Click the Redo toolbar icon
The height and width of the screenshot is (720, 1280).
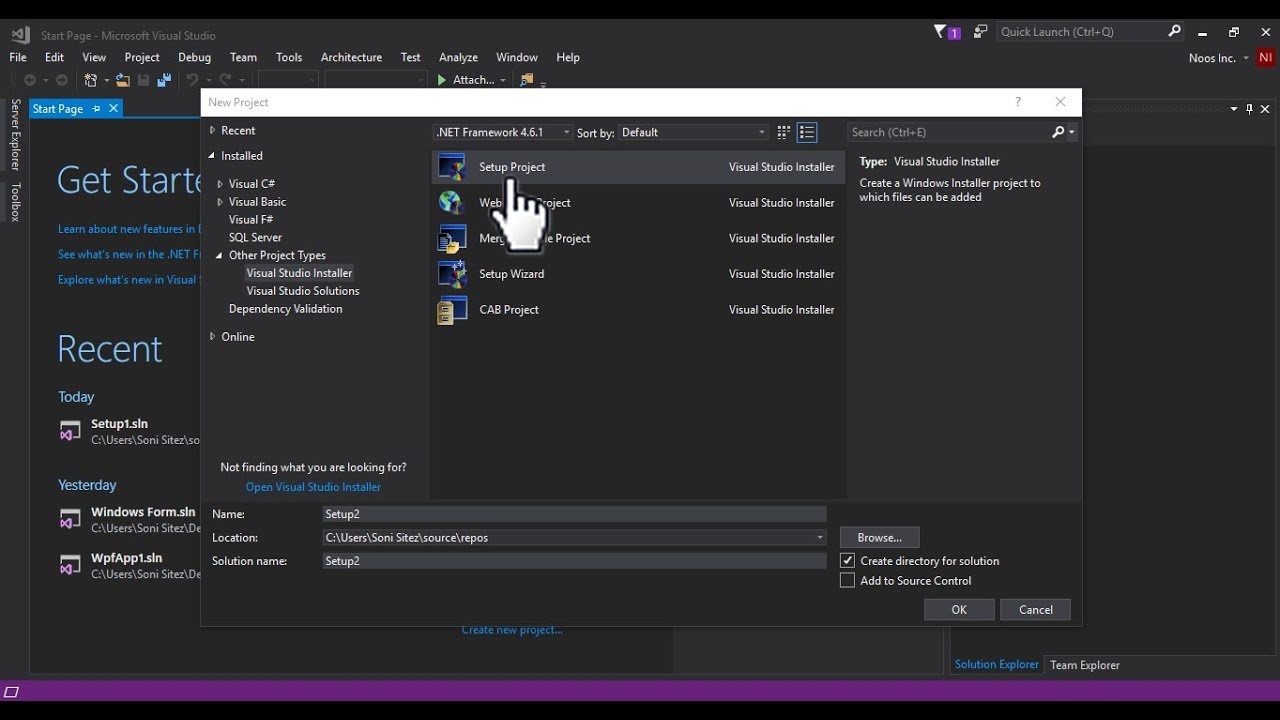pyautogui.click(x=226, y=80)
